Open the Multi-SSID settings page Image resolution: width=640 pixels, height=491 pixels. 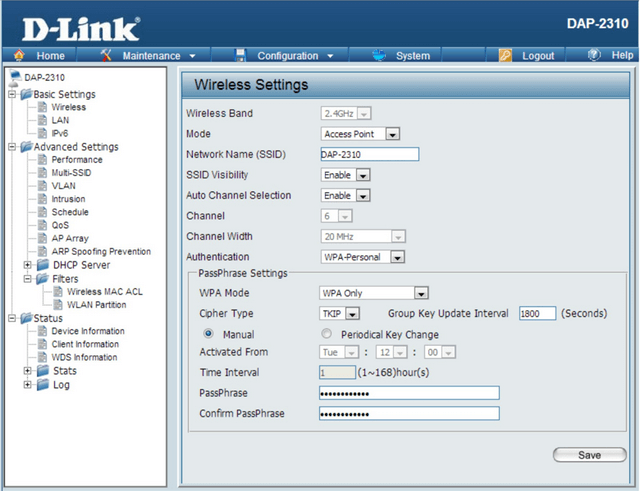pos(71,173)
